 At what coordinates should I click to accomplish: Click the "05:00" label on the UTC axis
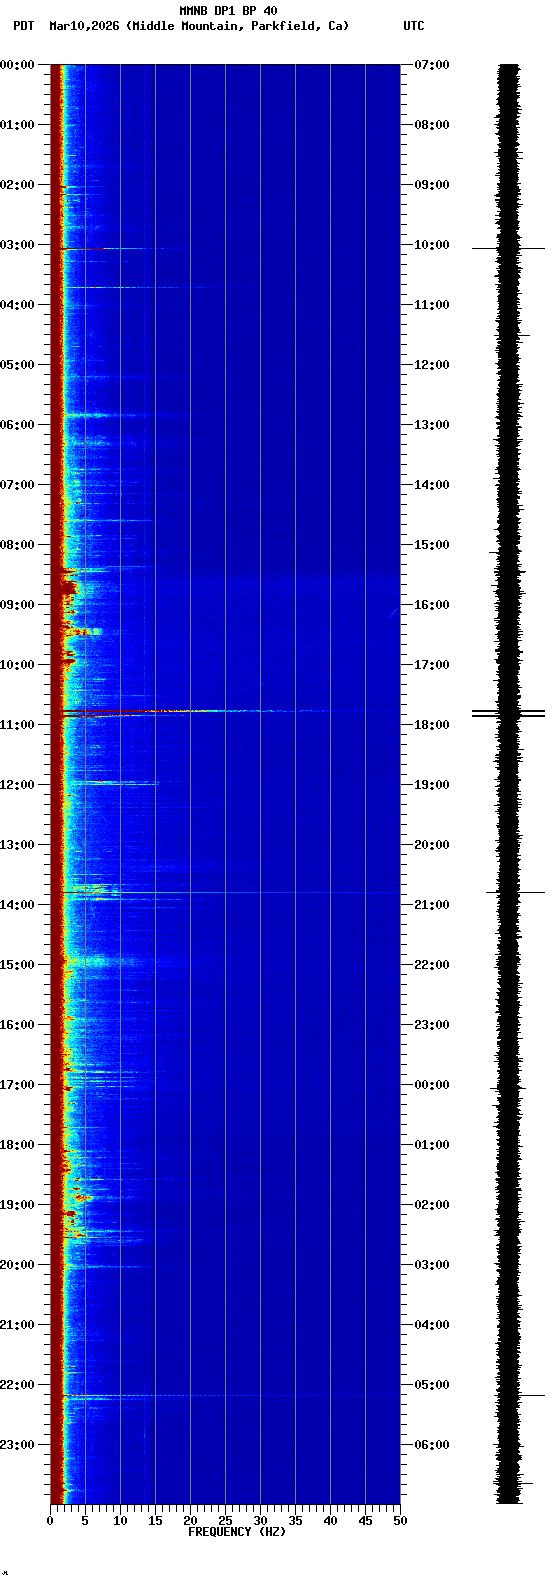click(432, 1385)
